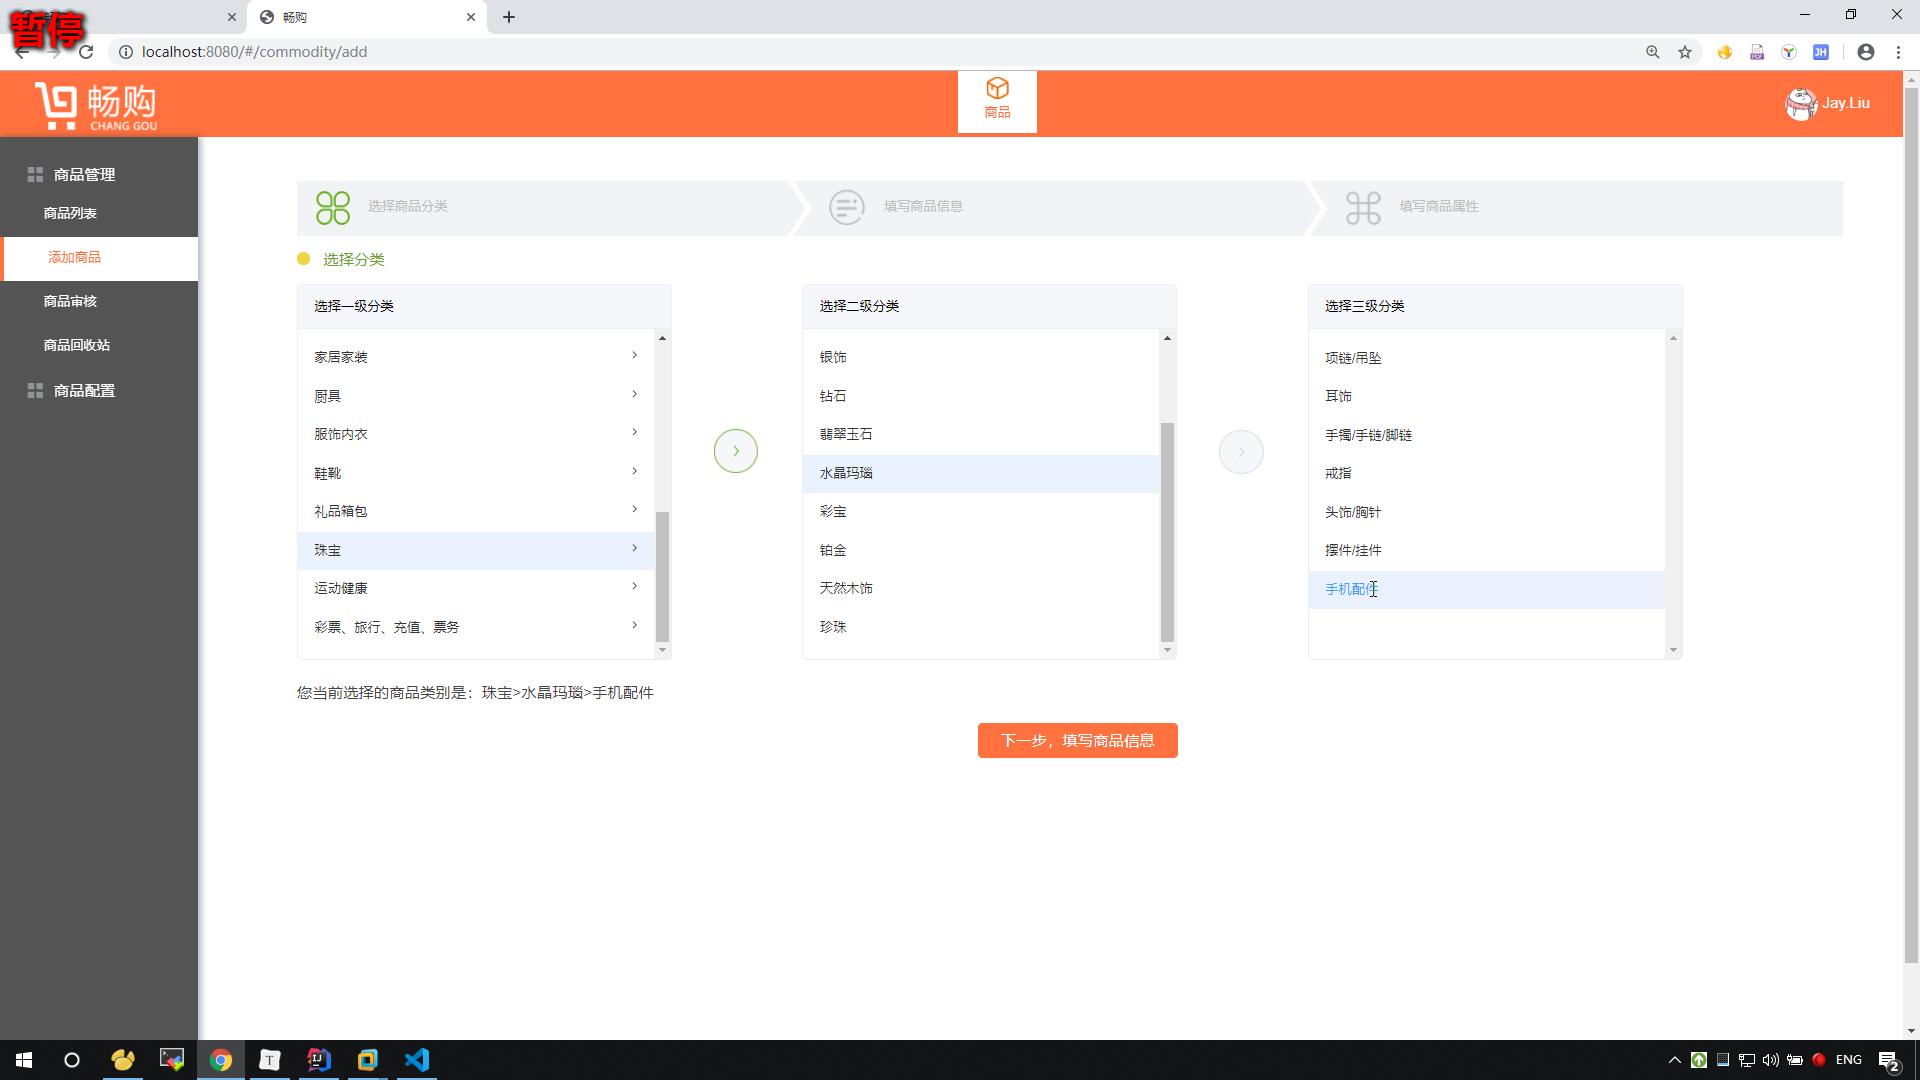
Task: Click the 商品配置 grid icon in sidebar
Action: point(35,390)
